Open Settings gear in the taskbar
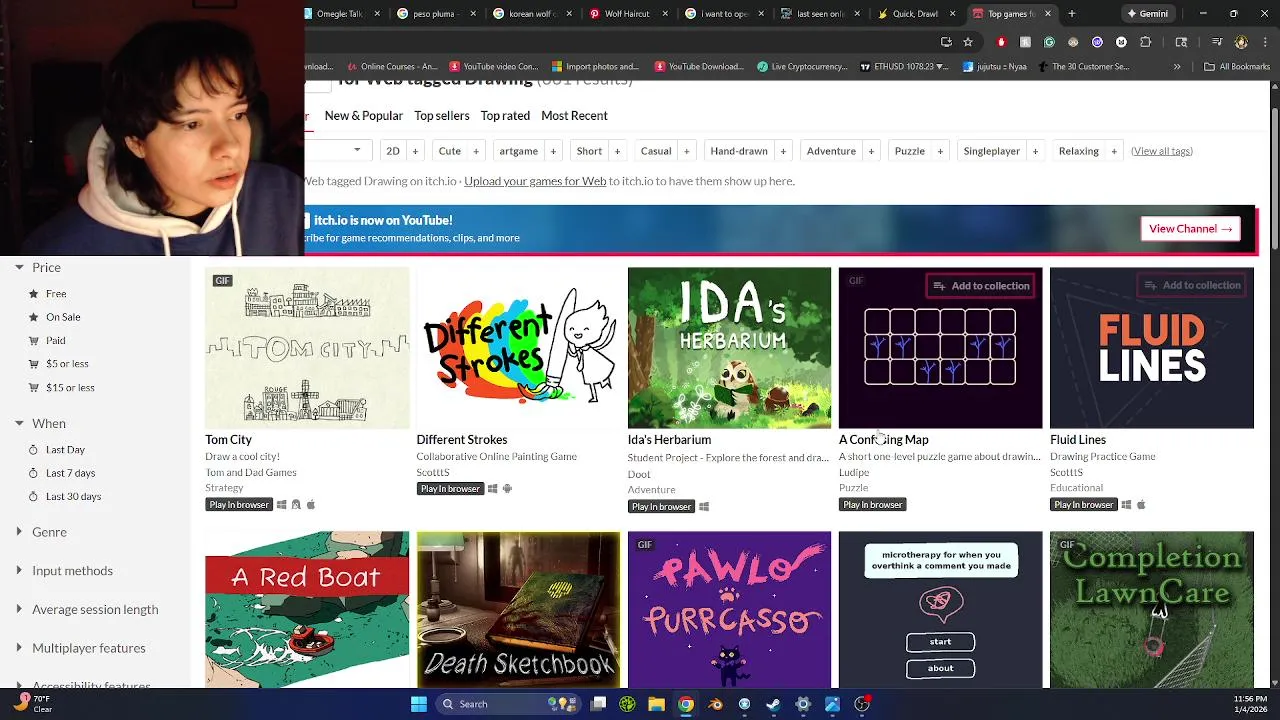 coord(803,704)
